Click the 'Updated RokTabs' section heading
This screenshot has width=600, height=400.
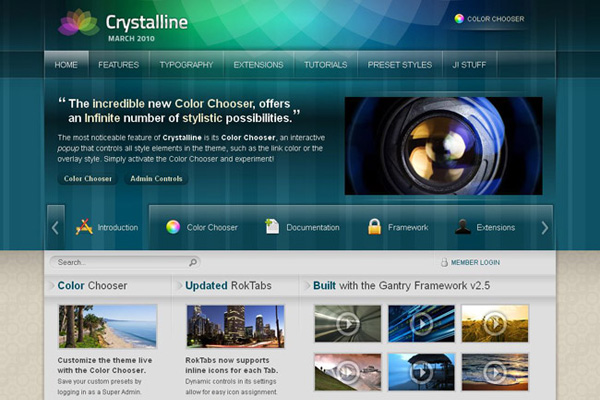pos(228,286)
